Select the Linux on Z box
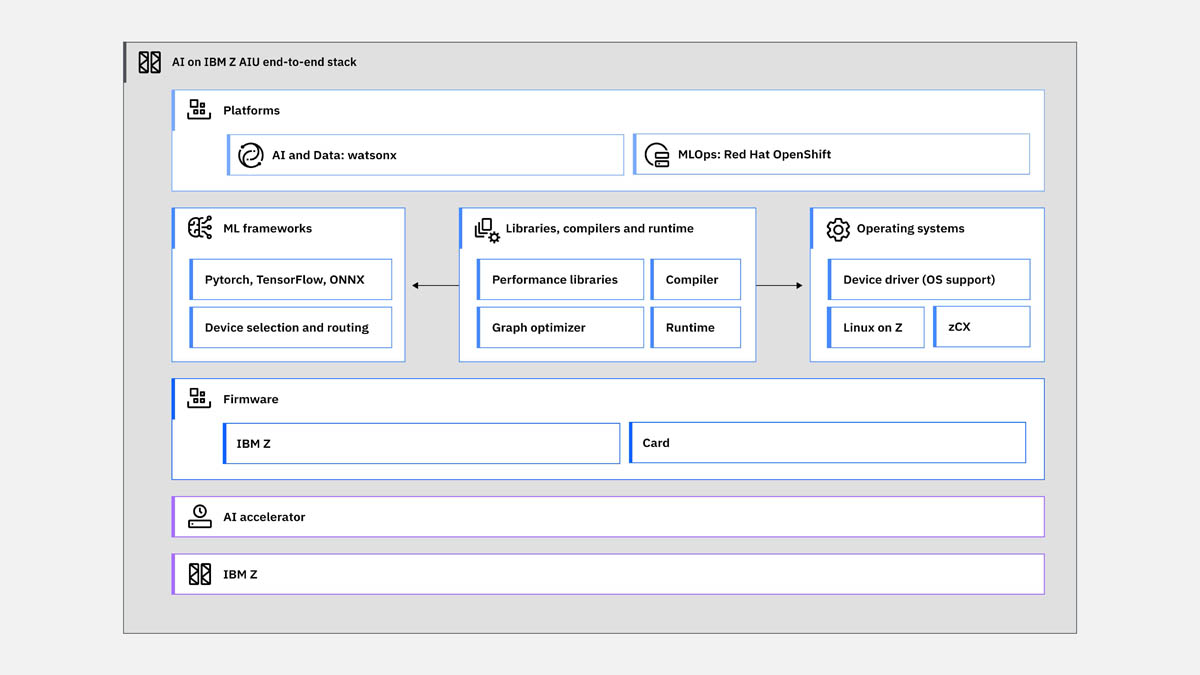The height and width of the screenshot is (675, 1200). pos(876,328)
